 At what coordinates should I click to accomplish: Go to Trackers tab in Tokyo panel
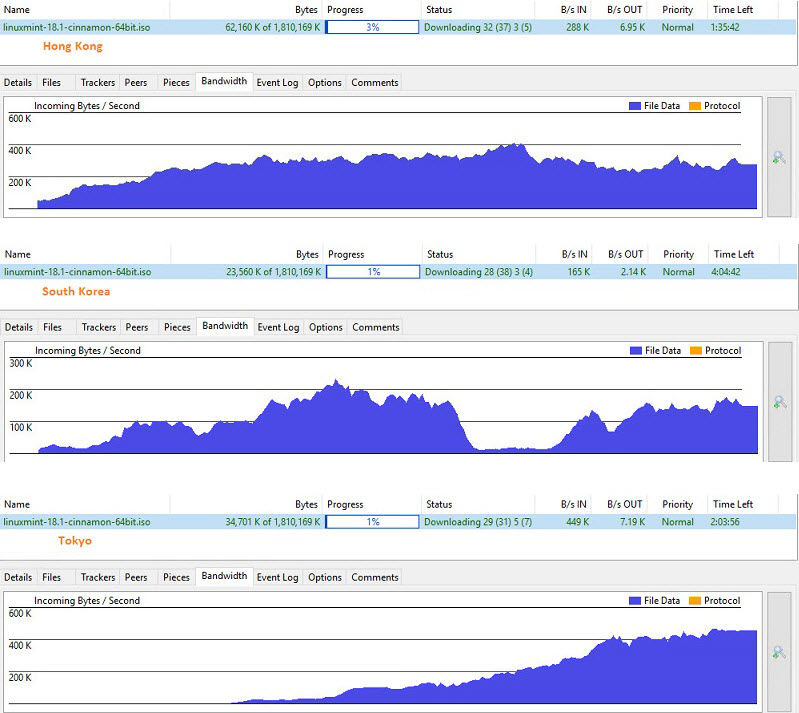click(x=98, y=577)
